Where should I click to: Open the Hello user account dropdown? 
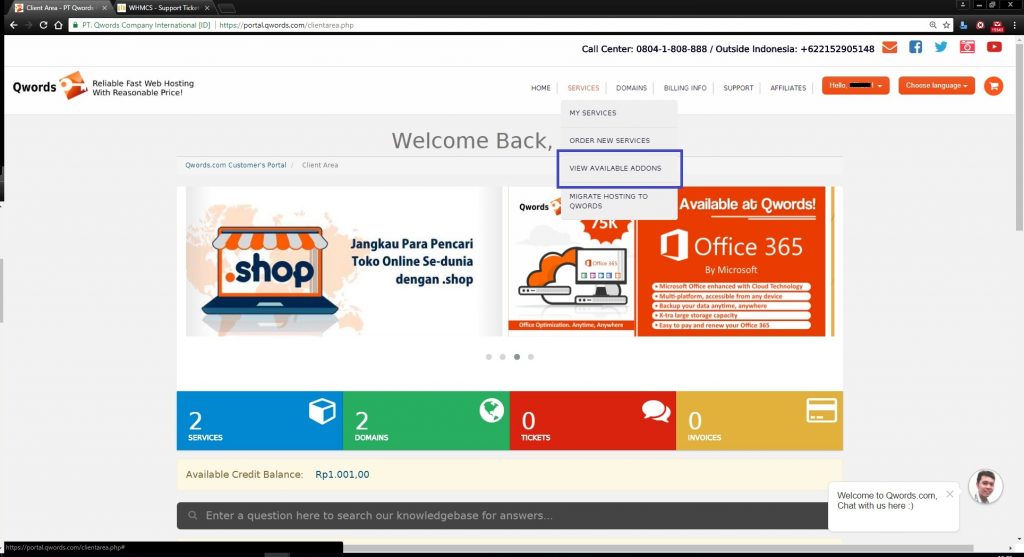(x=855, y=86)
